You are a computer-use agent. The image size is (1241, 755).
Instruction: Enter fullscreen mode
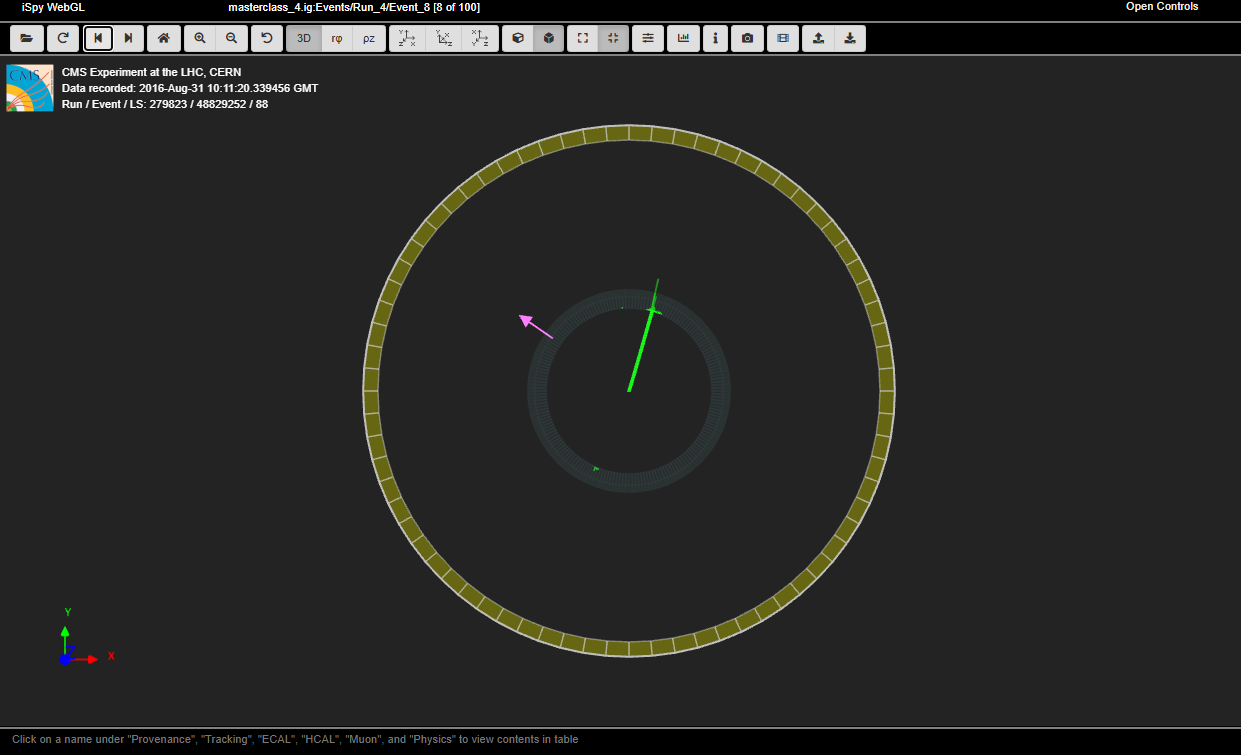[583, 38]
